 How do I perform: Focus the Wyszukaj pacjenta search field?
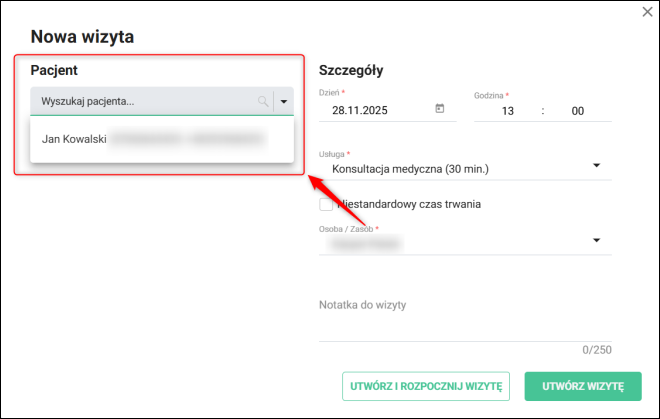[x=140, y=101]
